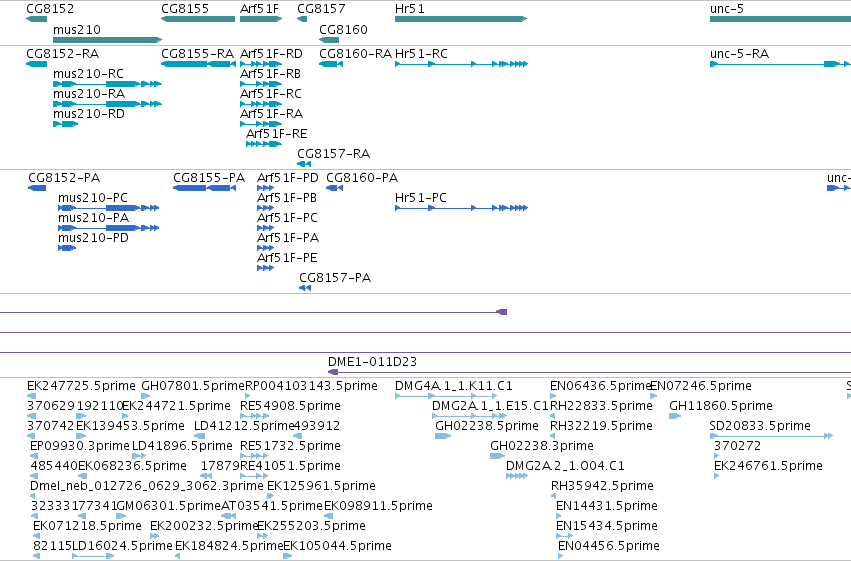The image size is (851, 561).
Task: Open the EK105044.5prime EST label
Action: 338,546
